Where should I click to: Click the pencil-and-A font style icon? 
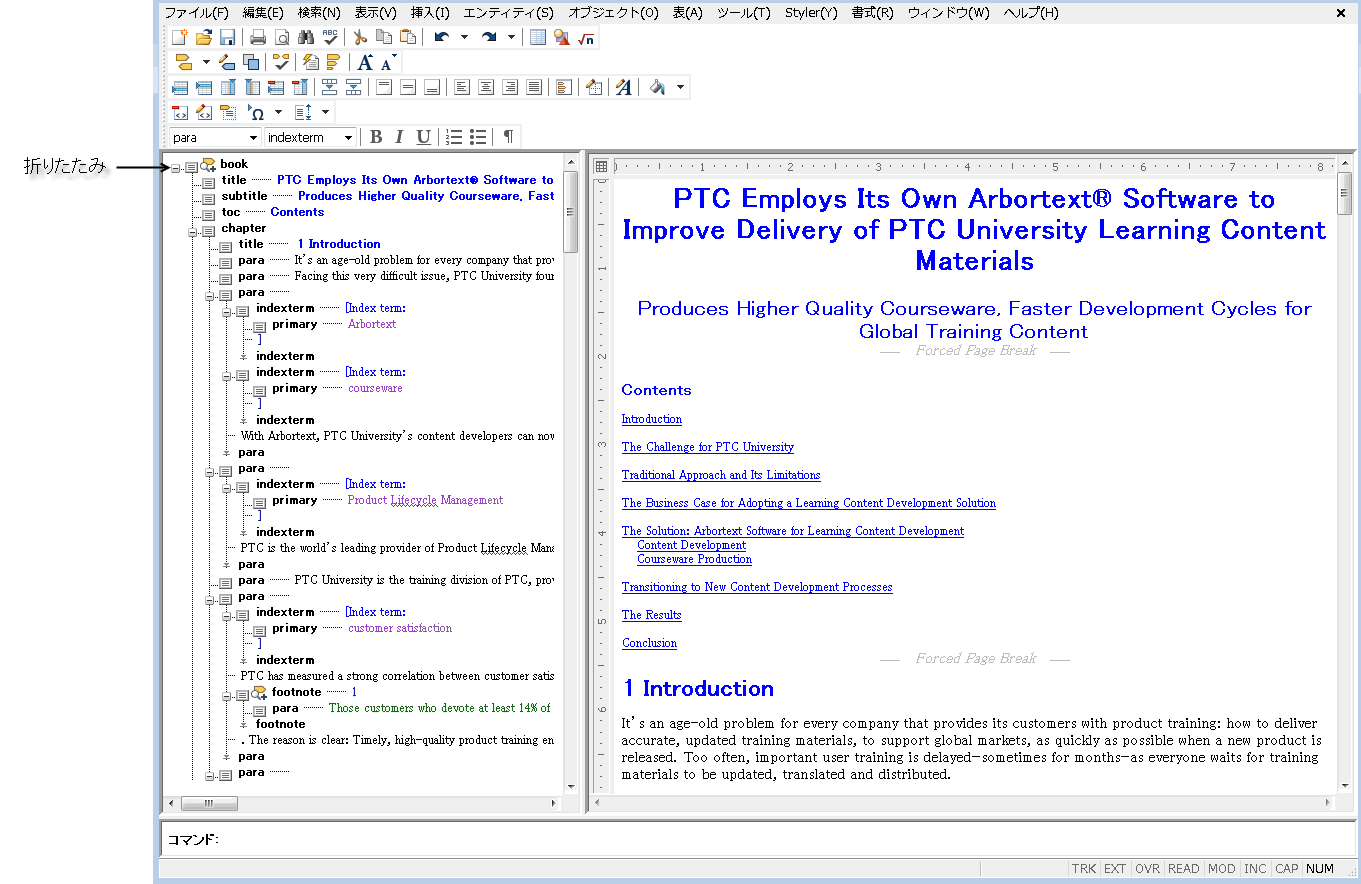pyautogui.click(x=624, y=87)
